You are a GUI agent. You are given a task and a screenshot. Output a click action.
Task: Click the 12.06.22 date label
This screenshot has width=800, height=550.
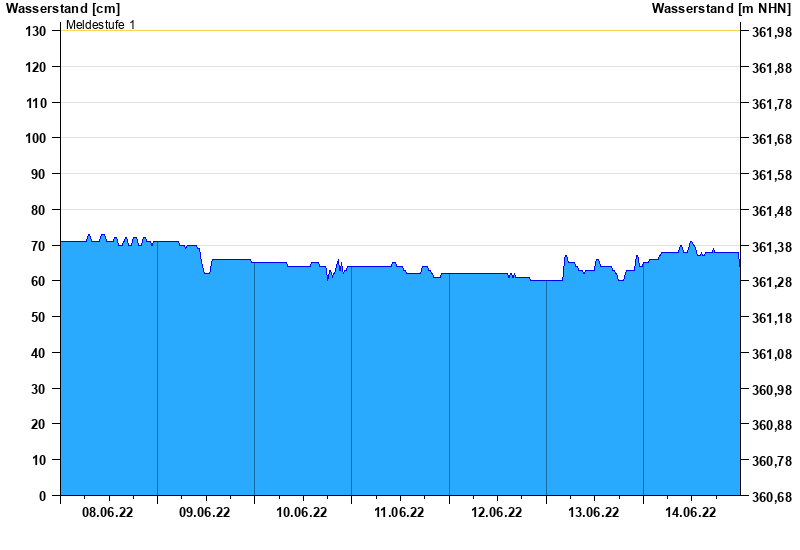pyautogui.click(x=496, y=513)
